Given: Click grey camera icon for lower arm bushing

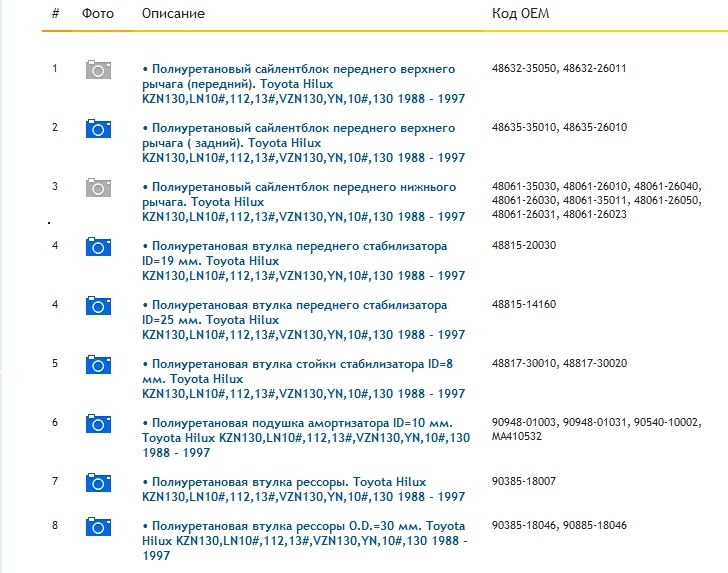Looking at the screenshot, I should [x=98, y=188].
